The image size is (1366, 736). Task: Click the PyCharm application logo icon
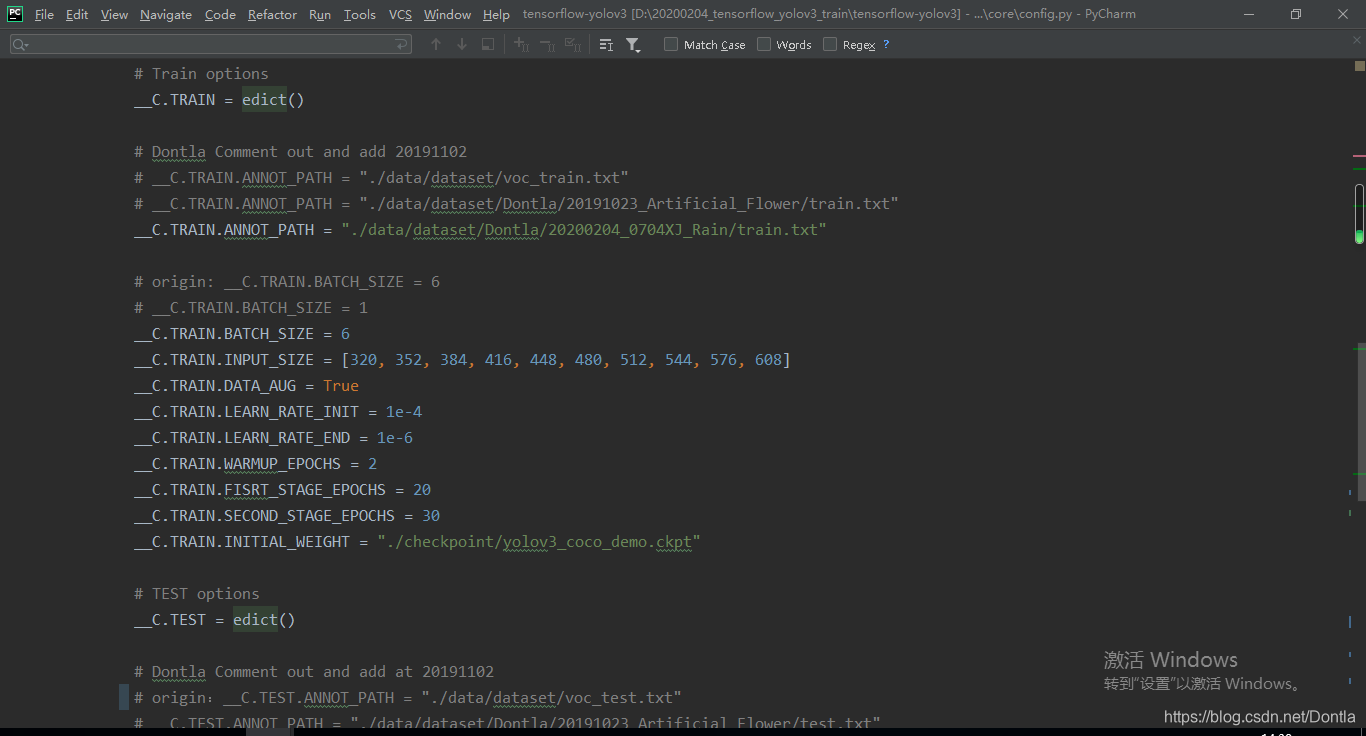[15, 14]
